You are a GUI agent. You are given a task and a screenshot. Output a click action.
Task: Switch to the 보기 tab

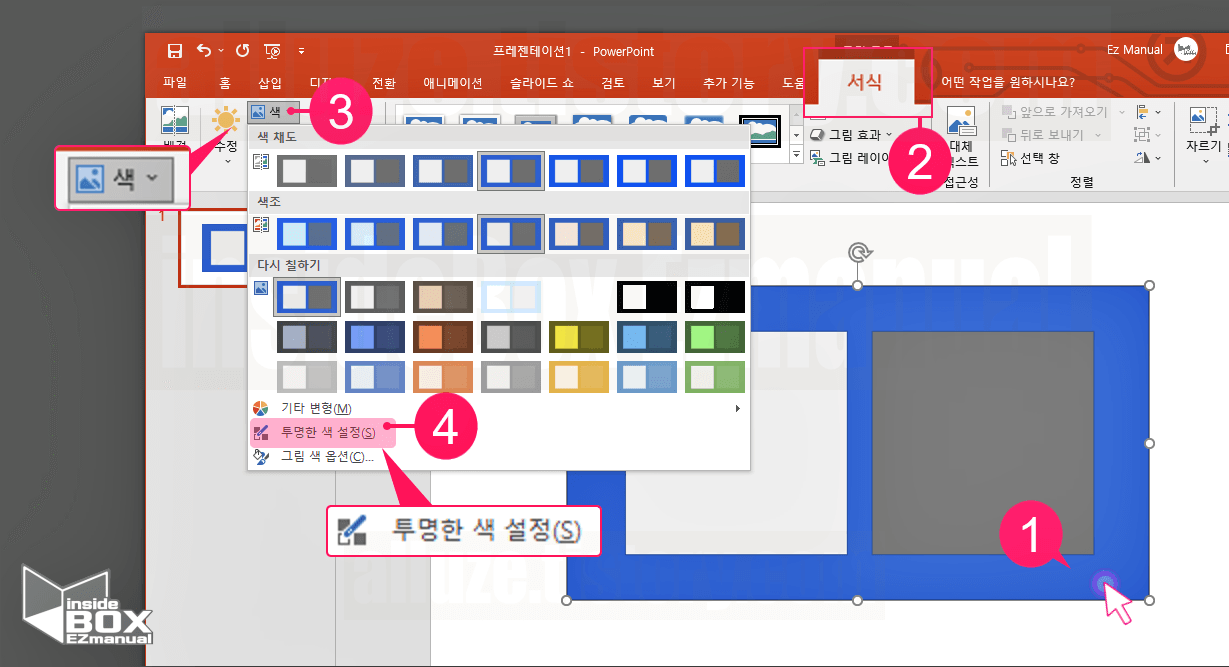663,83
